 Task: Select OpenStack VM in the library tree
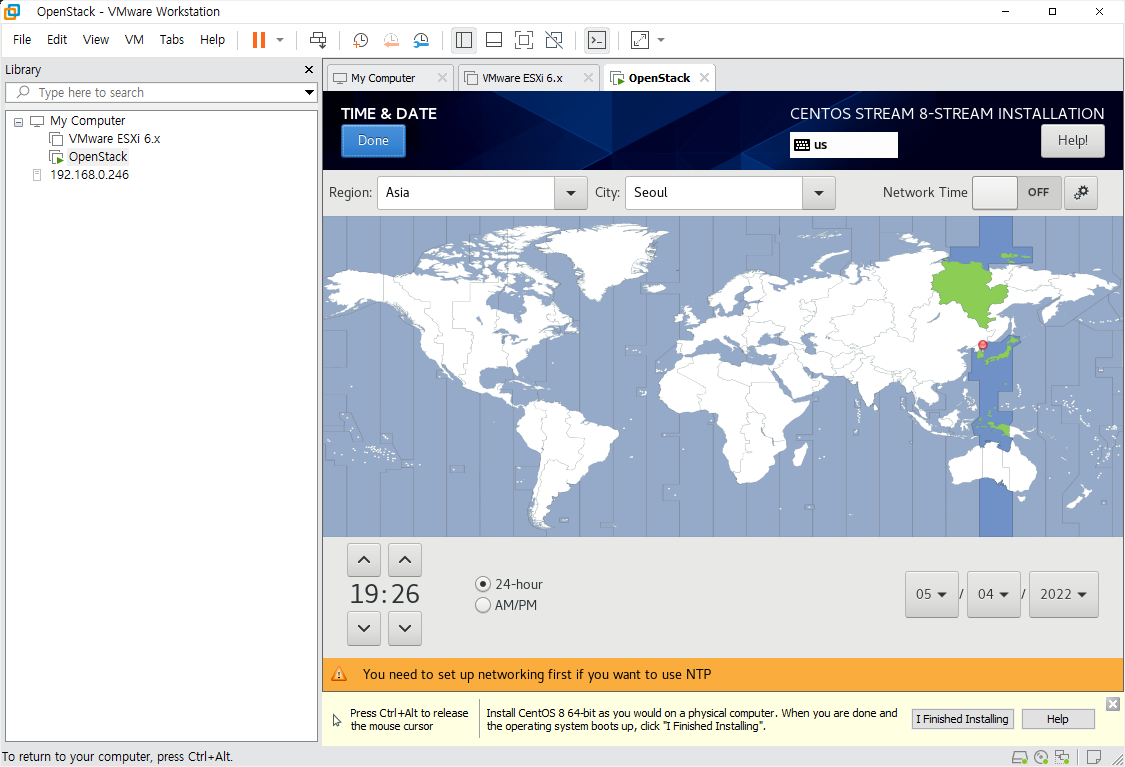pyautogui.click(x=98, y=156)
